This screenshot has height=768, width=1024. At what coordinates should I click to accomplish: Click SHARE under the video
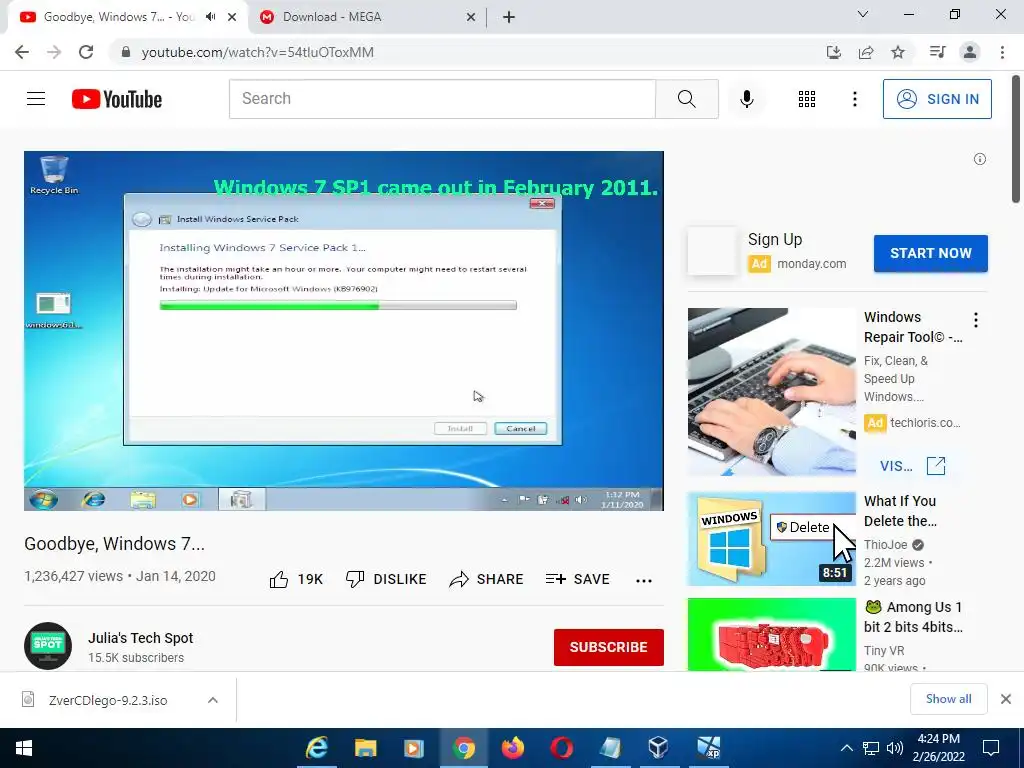coord(486,579)
